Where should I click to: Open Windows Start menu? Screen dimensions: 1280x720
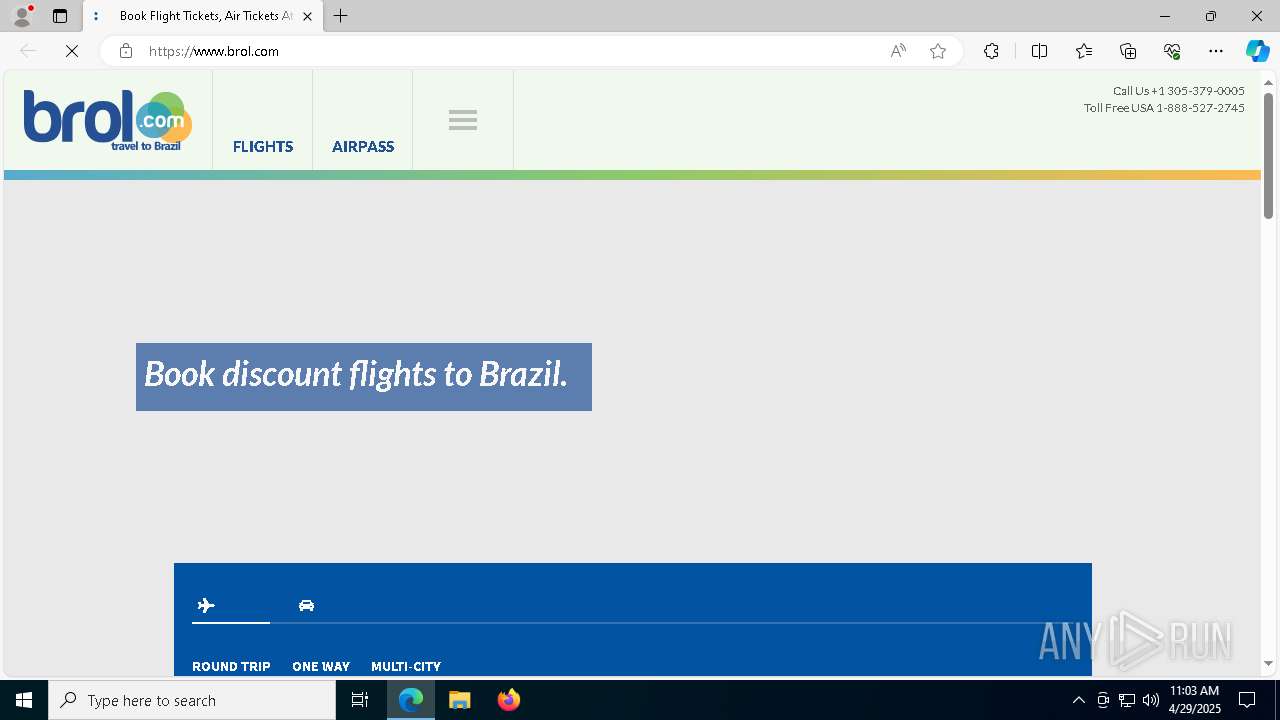click(x=24, y=700)
